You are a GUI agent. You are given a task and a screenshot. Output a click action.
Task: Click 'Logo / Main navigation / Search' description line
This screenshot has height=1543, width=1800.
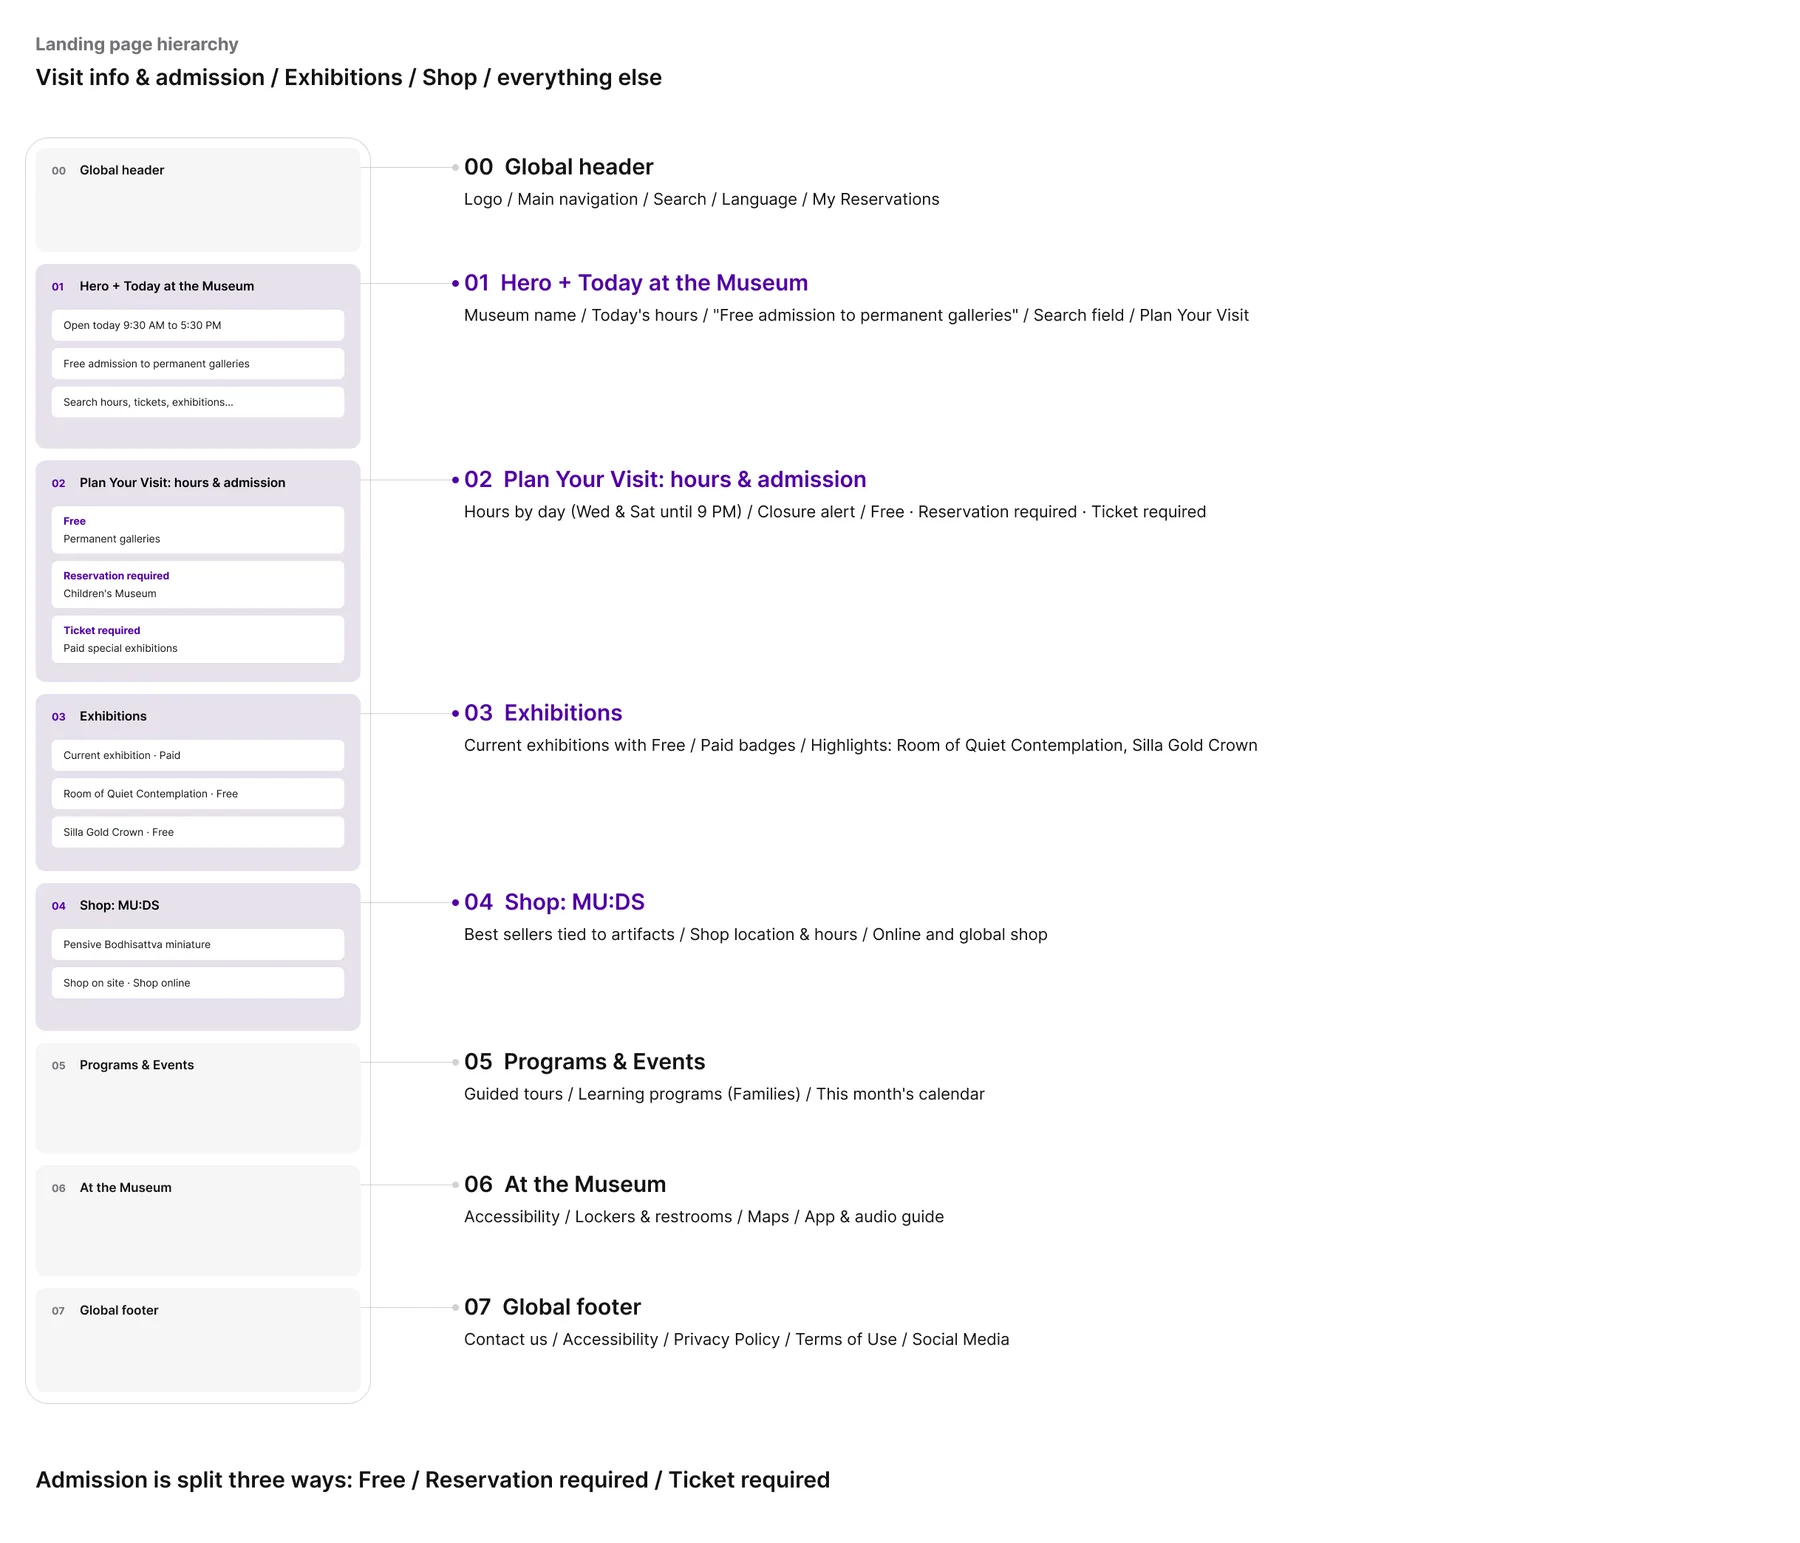(x=701, y=199)
